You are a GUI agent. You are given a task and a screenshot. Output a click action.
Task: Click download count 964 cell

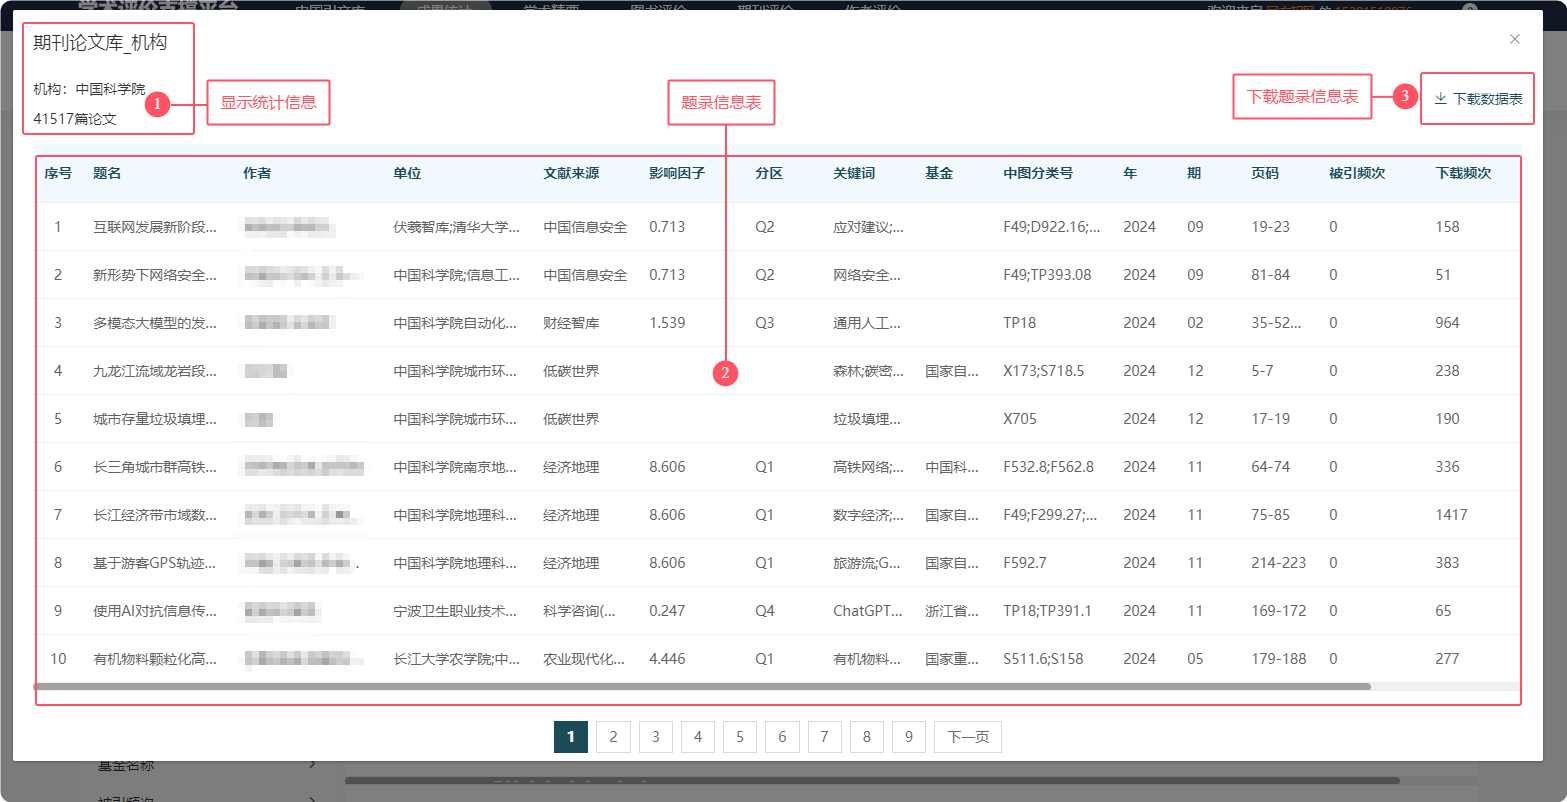point(1447,323)
